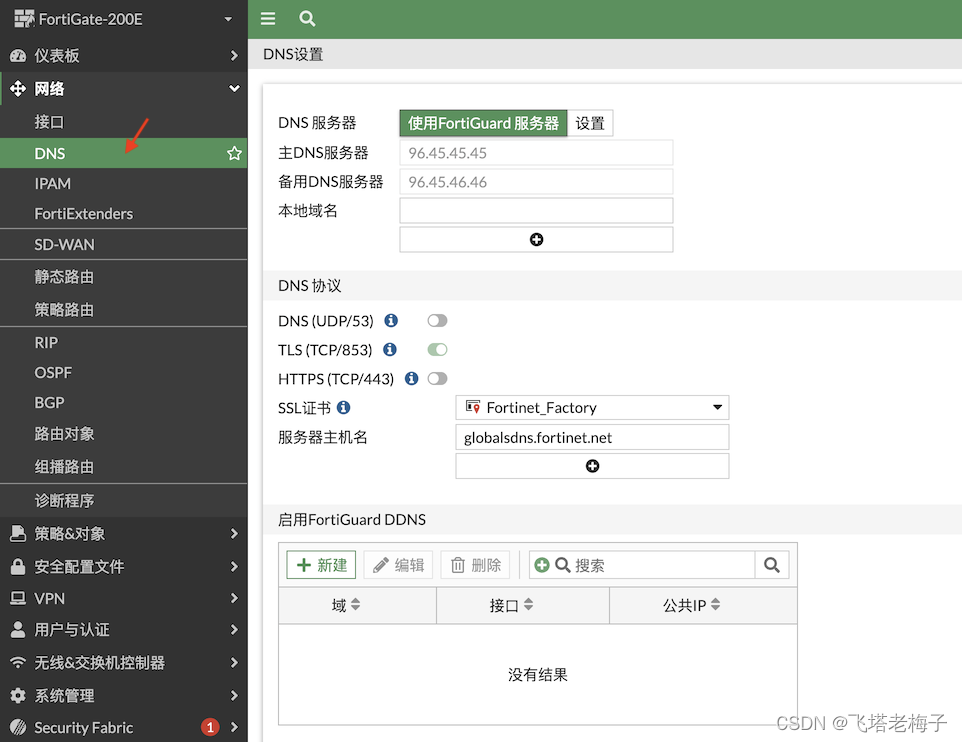Click the search magnifier button in DDNS table
The image size is (962, 742).
[x=772, y=565]
